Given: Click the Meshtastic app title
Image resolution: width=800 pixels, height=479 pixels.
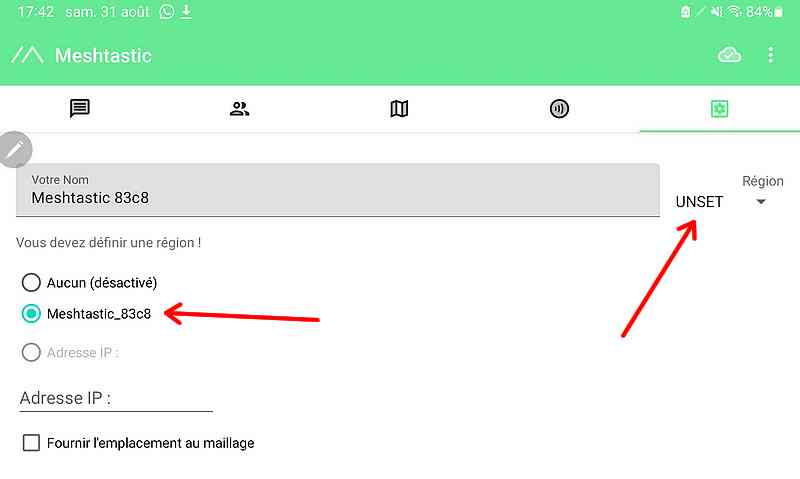Looking at the screenshot, I should pos(103,55).
